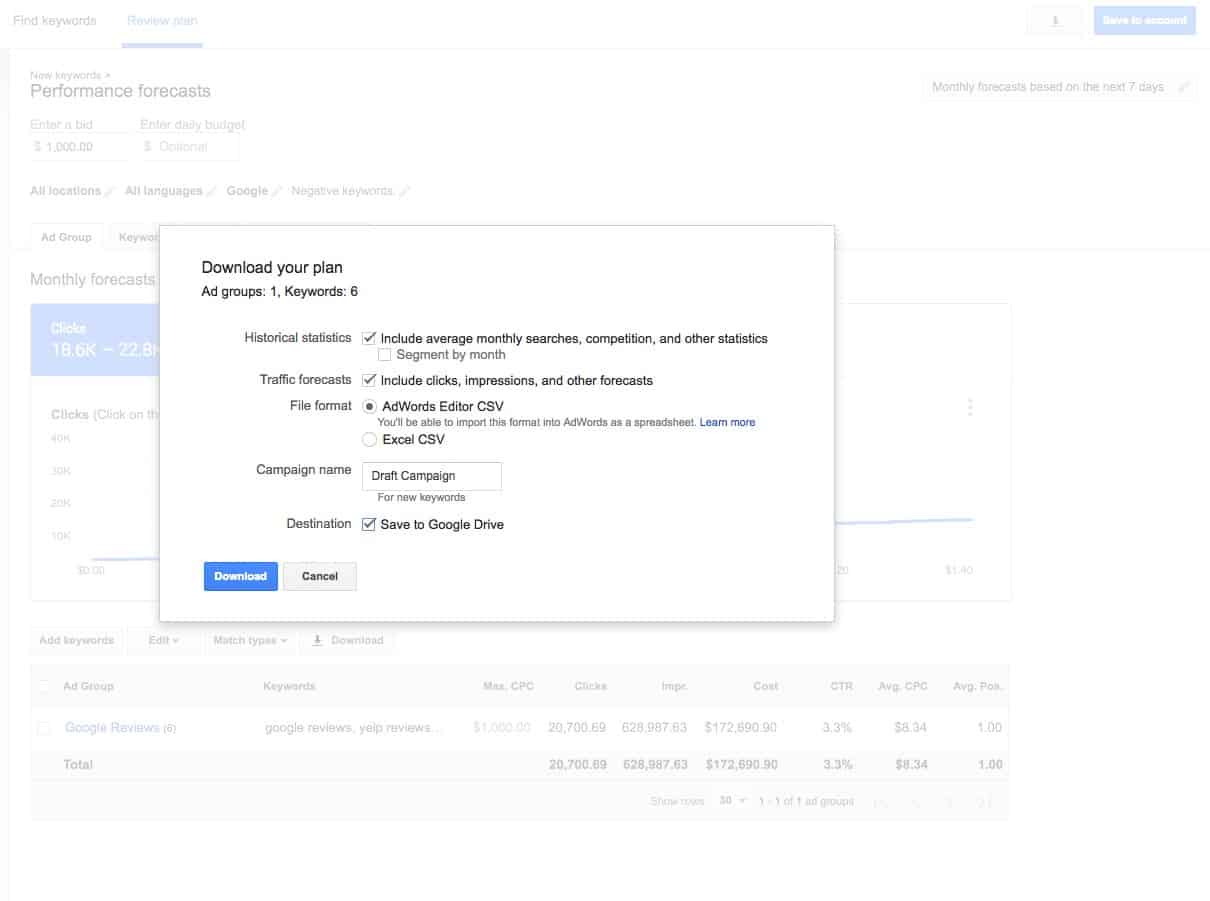The height and width of the screenshot is (901, 1210).
Task: Expand the Match types dropdown
Action: point(250,640)
